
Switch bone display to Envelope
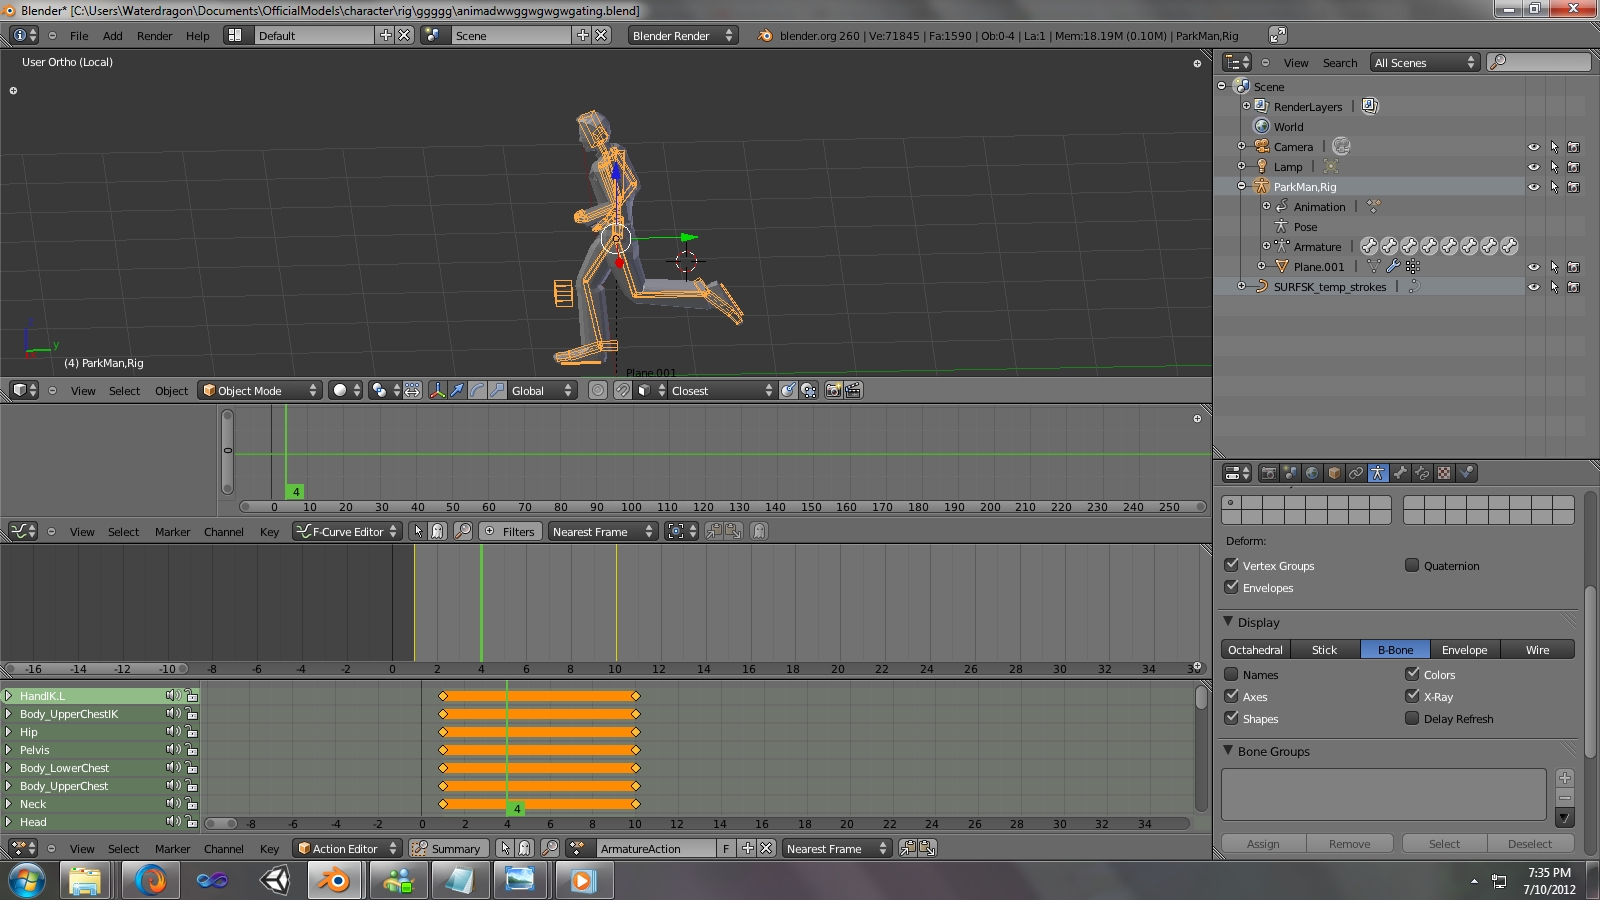point(1465,649)
